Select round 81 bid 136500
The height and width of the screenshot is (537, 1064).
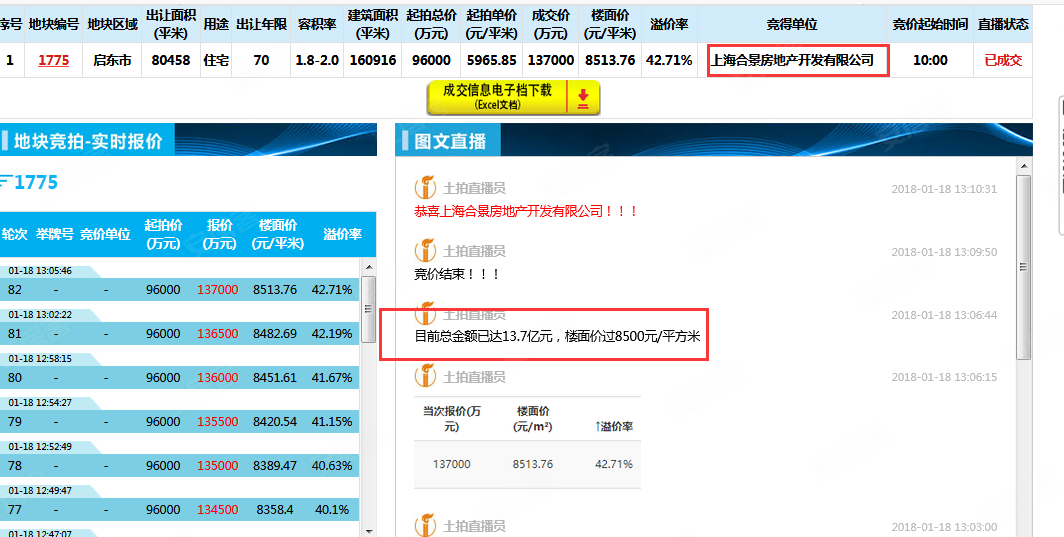coord(218,333)
